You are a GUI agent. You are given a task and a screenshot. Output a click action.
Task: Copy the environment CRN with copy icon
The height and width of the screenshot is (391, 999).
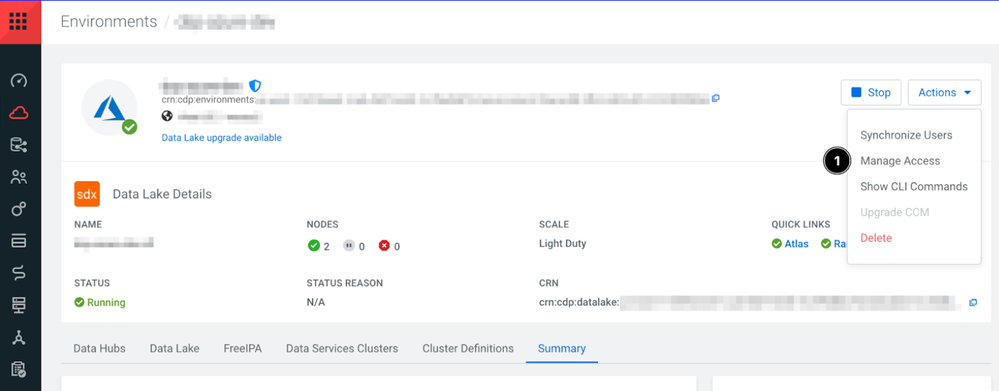tap(715, 98)
